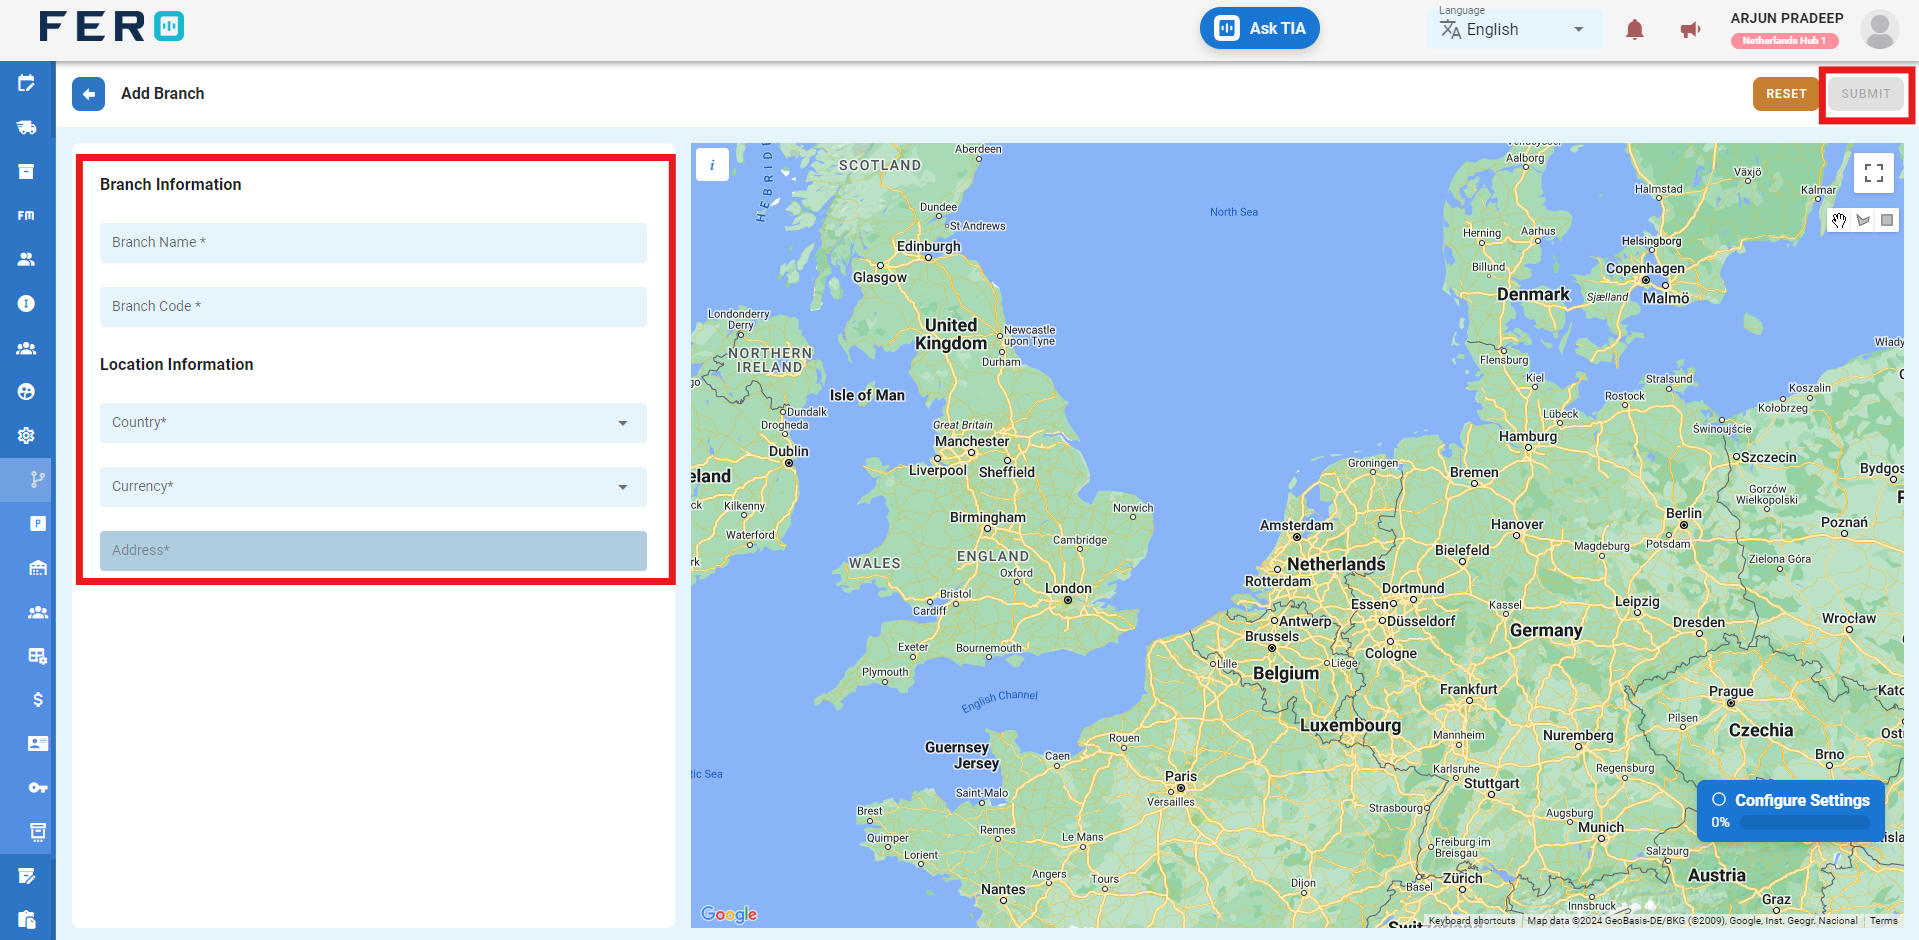
Task: Open the key sidebar icon
Action: point(38,787)
